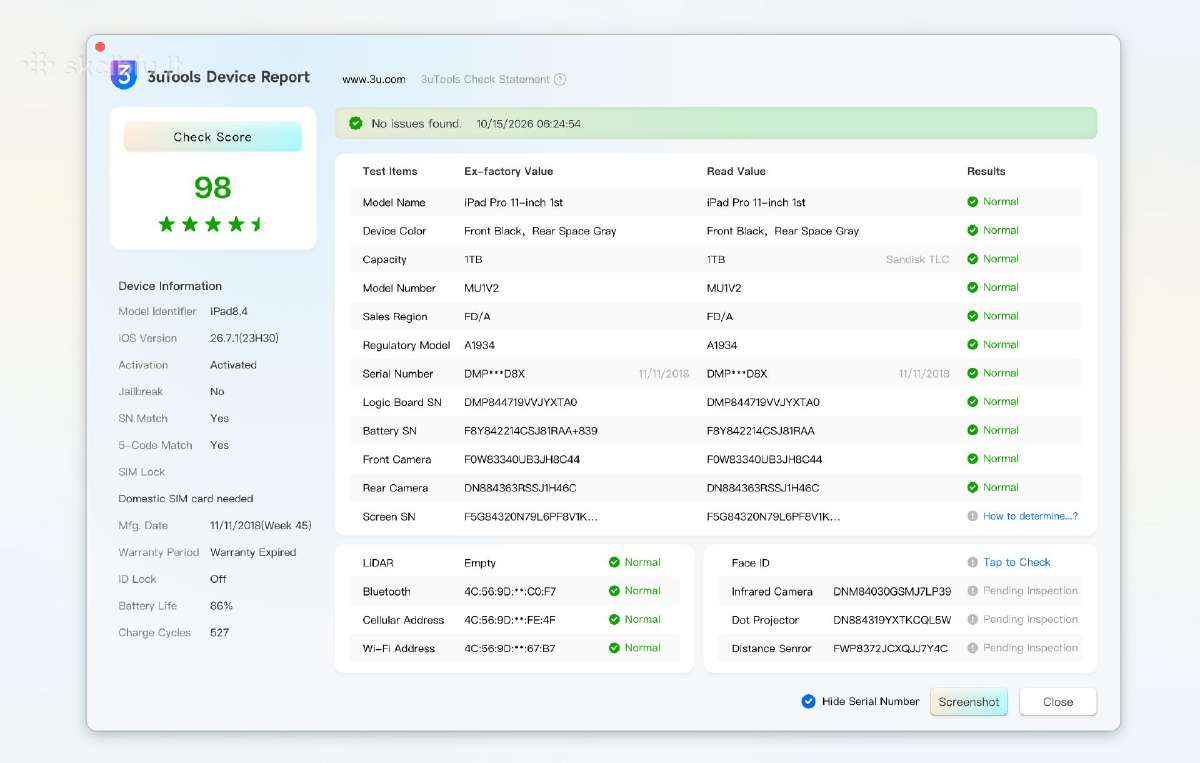
Task: Click the Sandisk TLC label
Action: tap(918, 260)
